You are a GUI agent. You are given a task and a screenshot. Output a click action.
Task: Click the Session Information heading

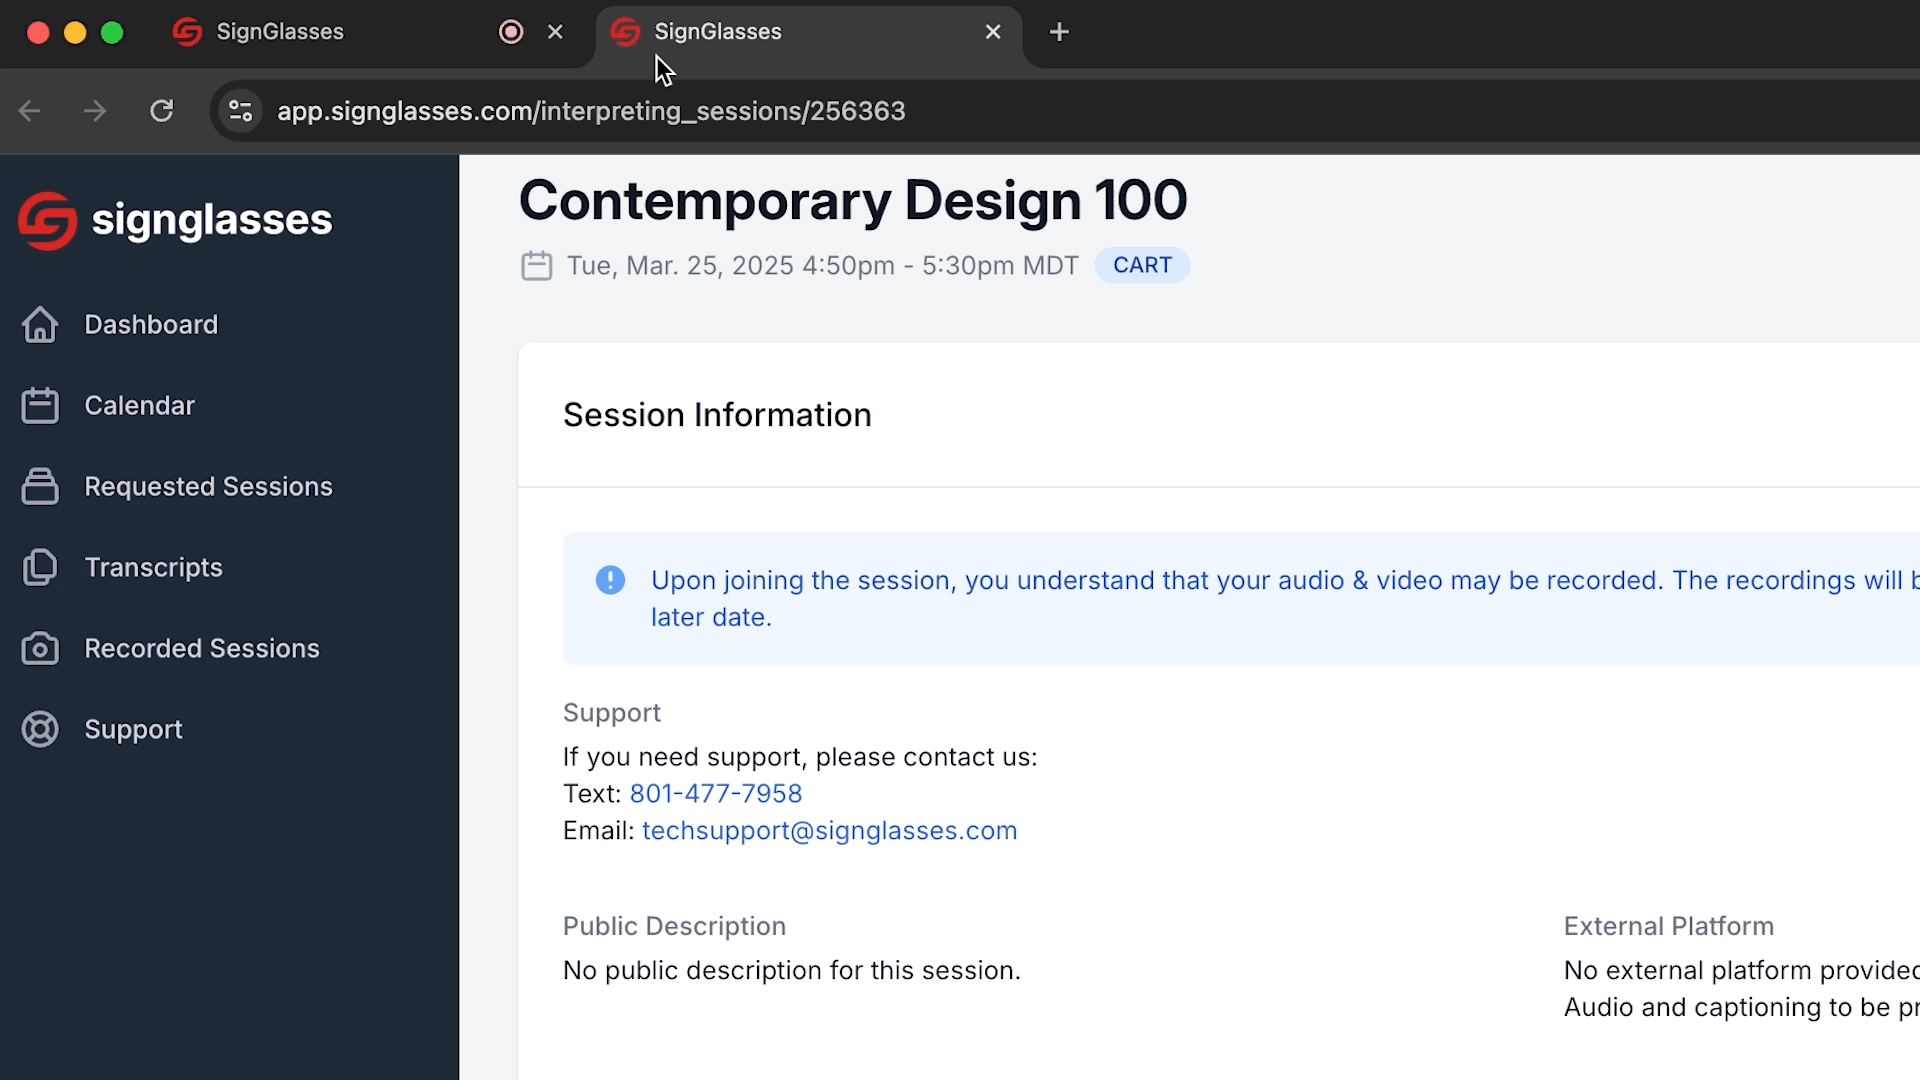(x=717, y=415)
